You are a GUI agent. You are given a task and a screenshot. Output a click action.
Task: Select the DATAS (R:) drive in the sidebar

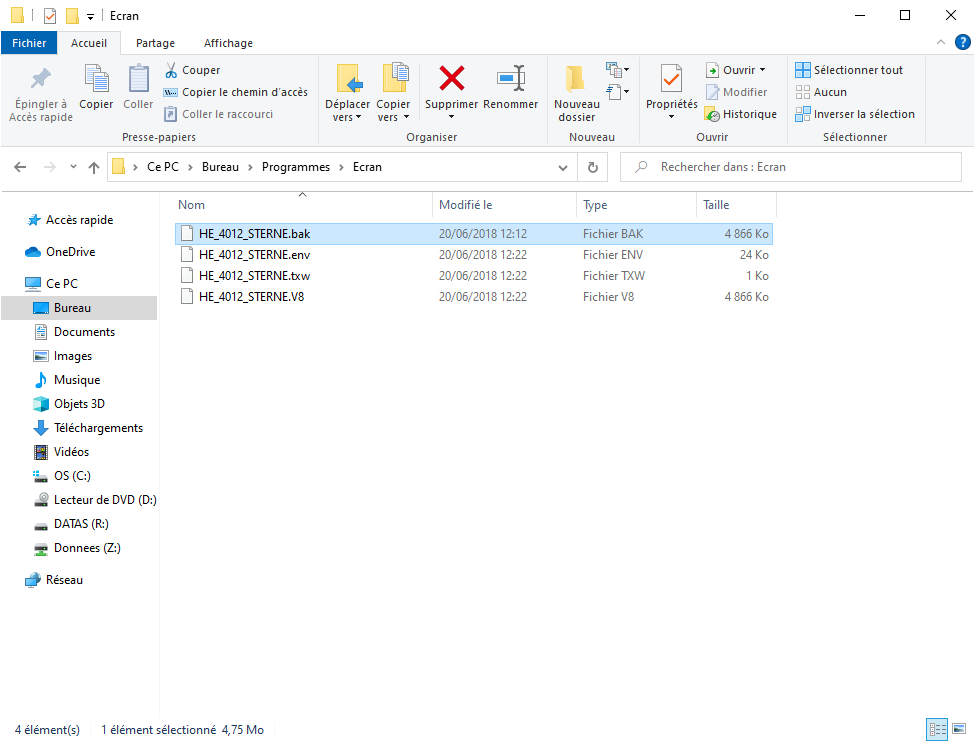tap(80, 524)
